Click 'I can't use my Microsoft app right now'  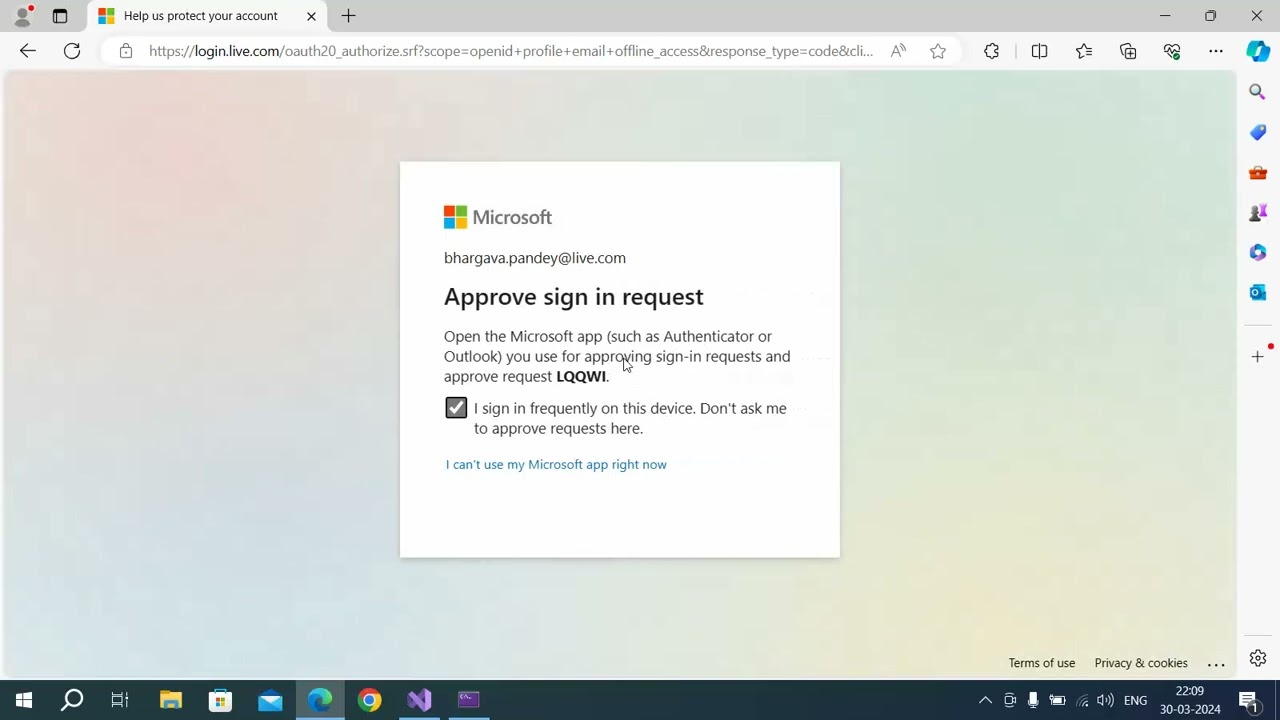point(556,464)
